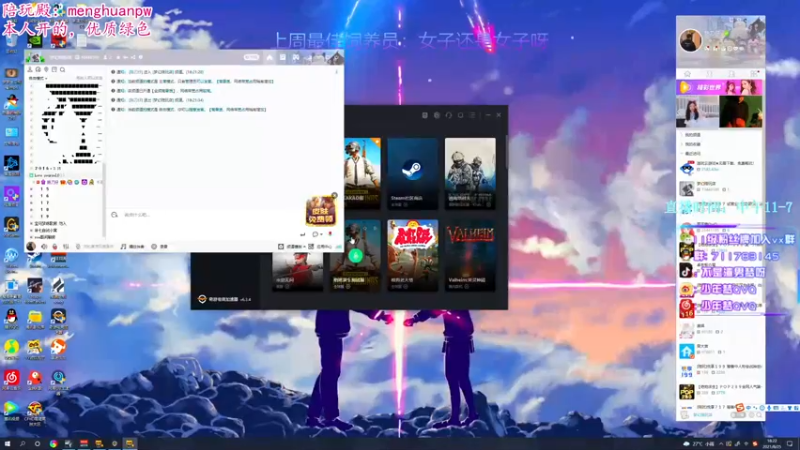
Task: Click search magnifier in channel sidebar
Action: point(63,69)
